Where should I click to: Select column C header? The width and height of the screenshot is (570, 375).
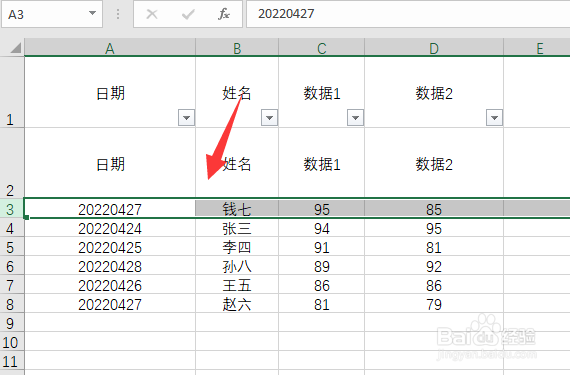coord(322,48)
